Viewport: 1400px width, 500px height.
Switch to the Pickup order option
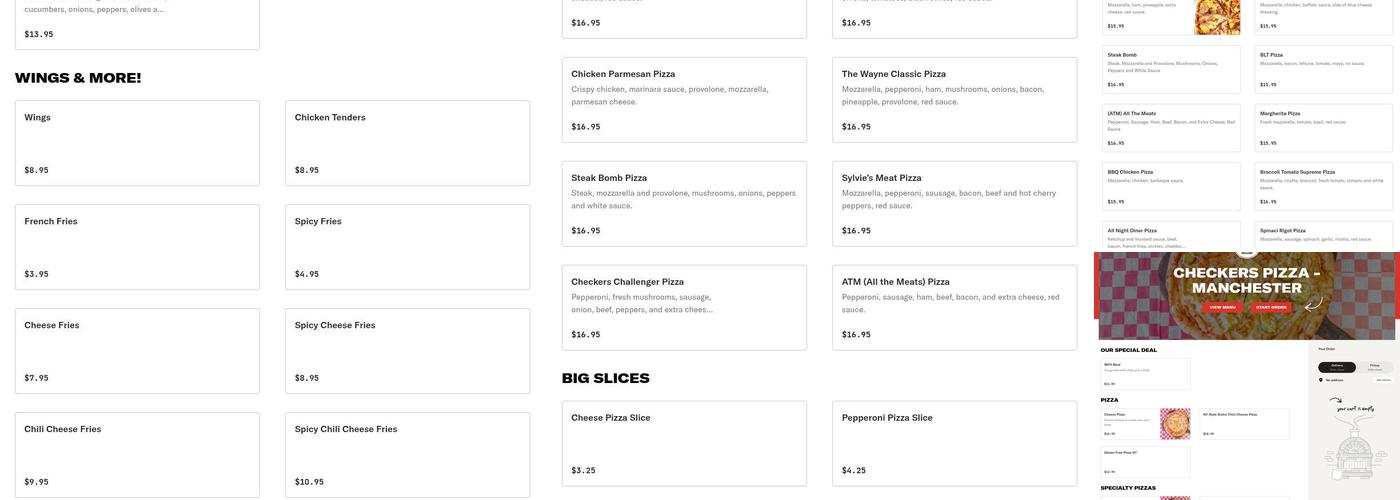(x=1374, y=367)
